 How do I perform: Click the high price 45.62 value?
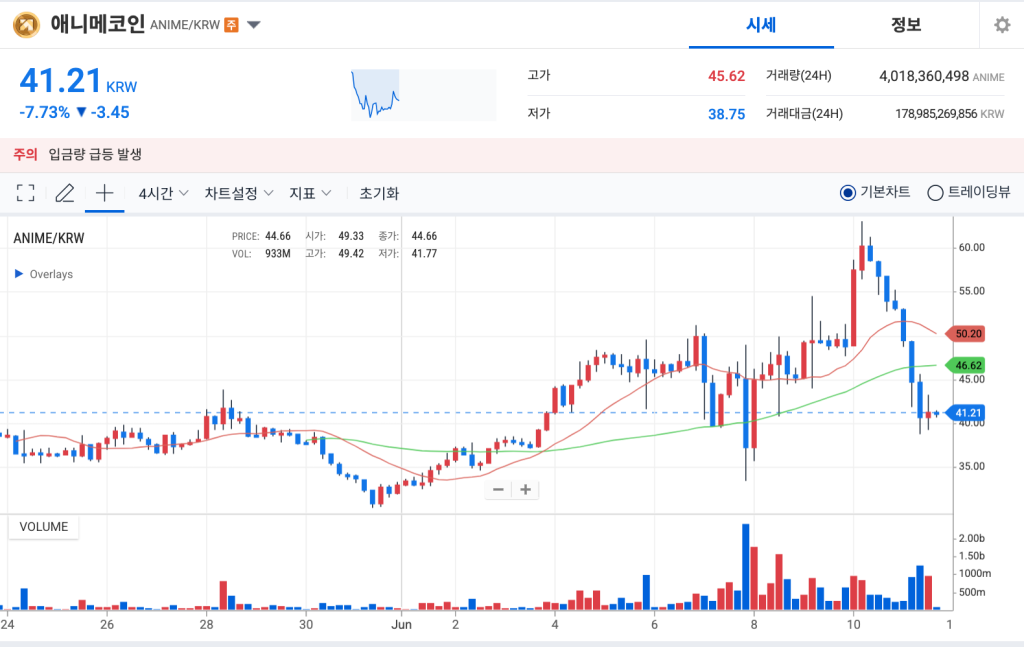coord(726,76)
